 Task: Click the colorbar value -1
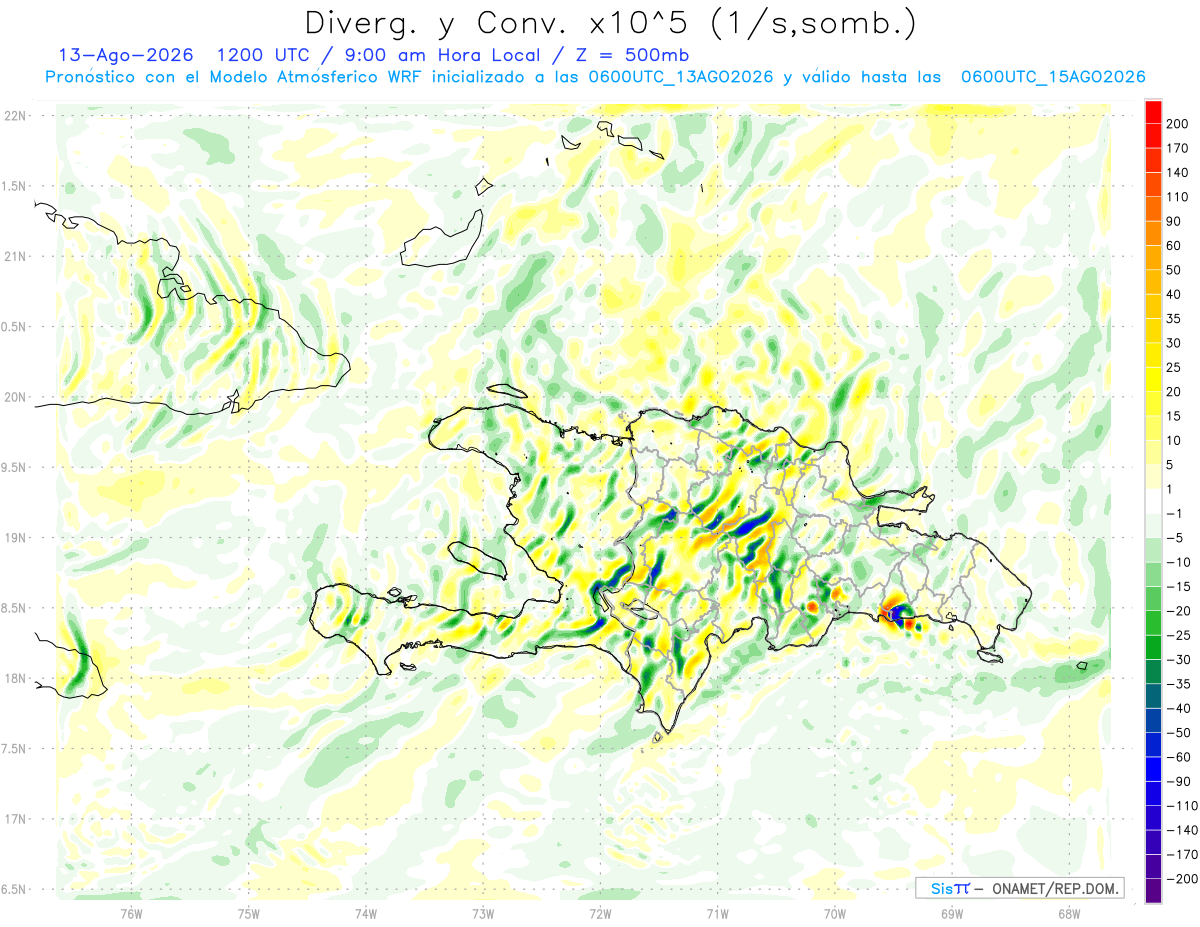[1174, 513]
